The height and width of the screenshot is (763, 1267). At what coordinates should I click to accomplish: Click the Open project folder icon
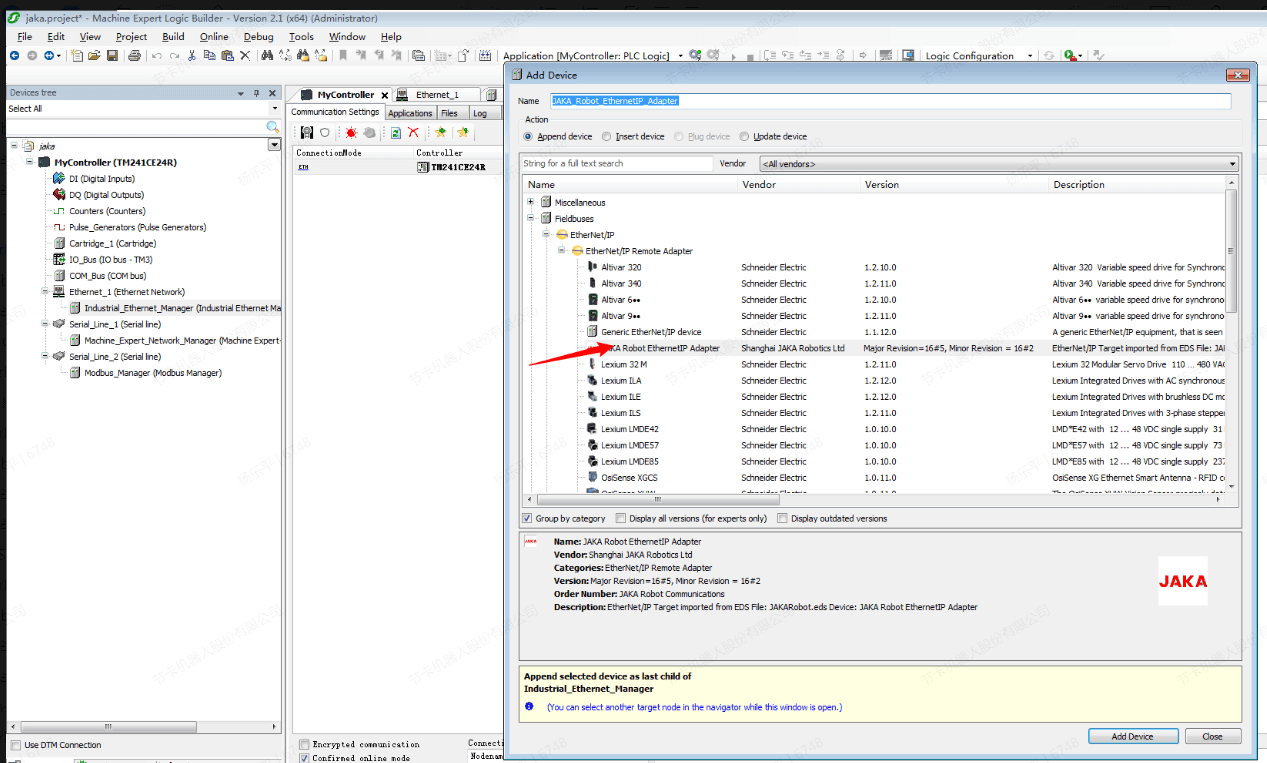[94, 56]
